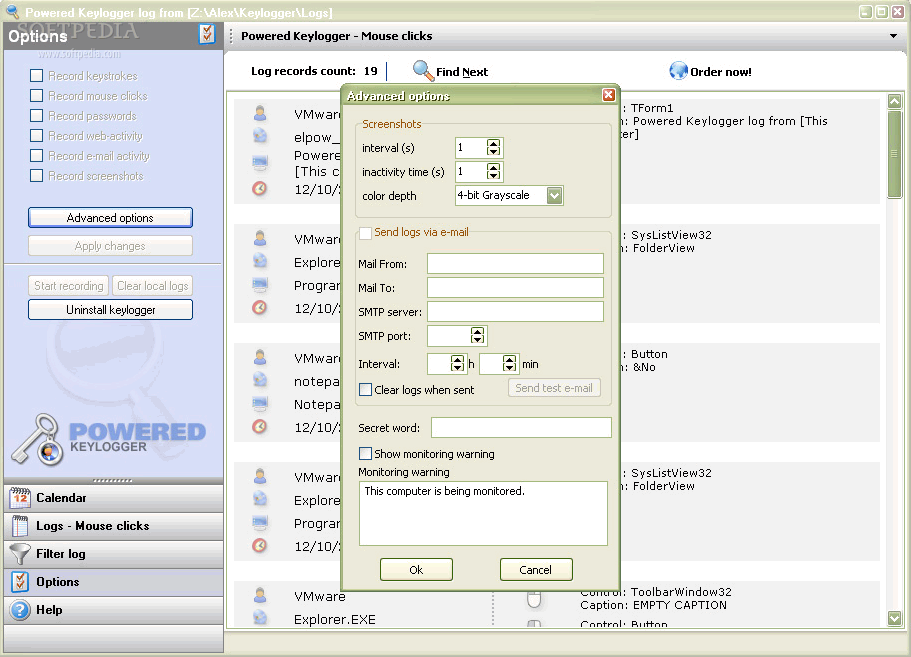Click the Mail To input field
Image resolution: width=911 pixels, height=657 pixels.
click(515, 287)
